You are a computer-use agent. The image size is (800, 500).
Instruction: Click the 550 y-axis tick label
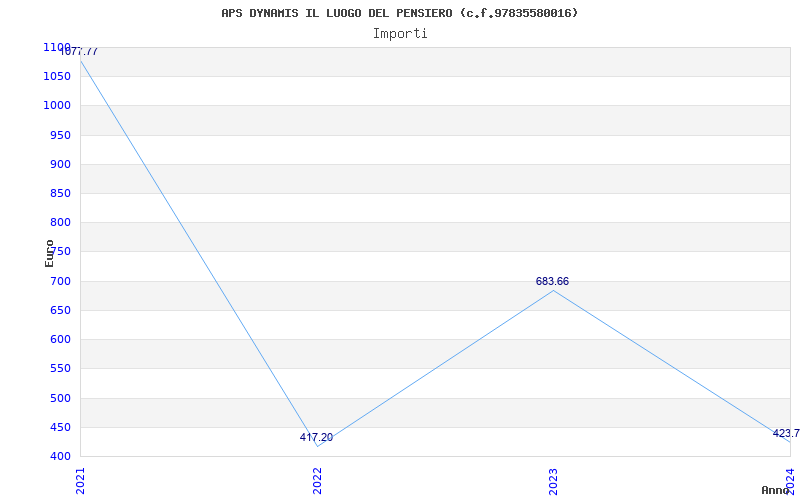60,368
